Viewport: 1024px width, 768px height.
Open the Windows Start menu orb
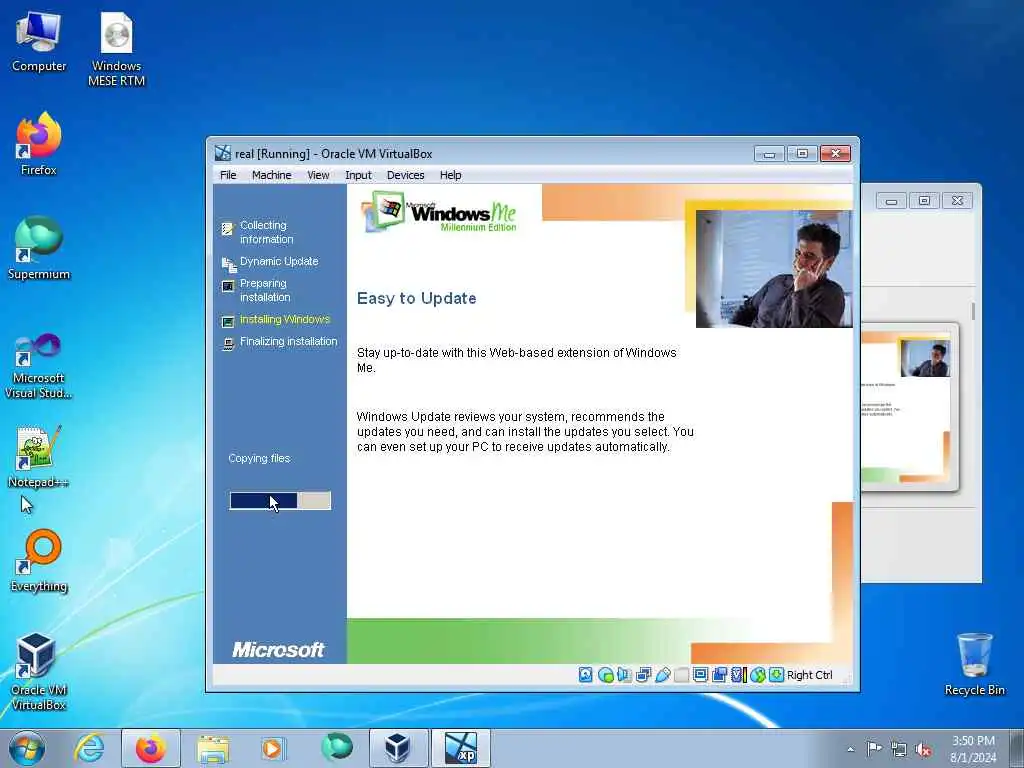pyautogui.click(x=27, y=748)
